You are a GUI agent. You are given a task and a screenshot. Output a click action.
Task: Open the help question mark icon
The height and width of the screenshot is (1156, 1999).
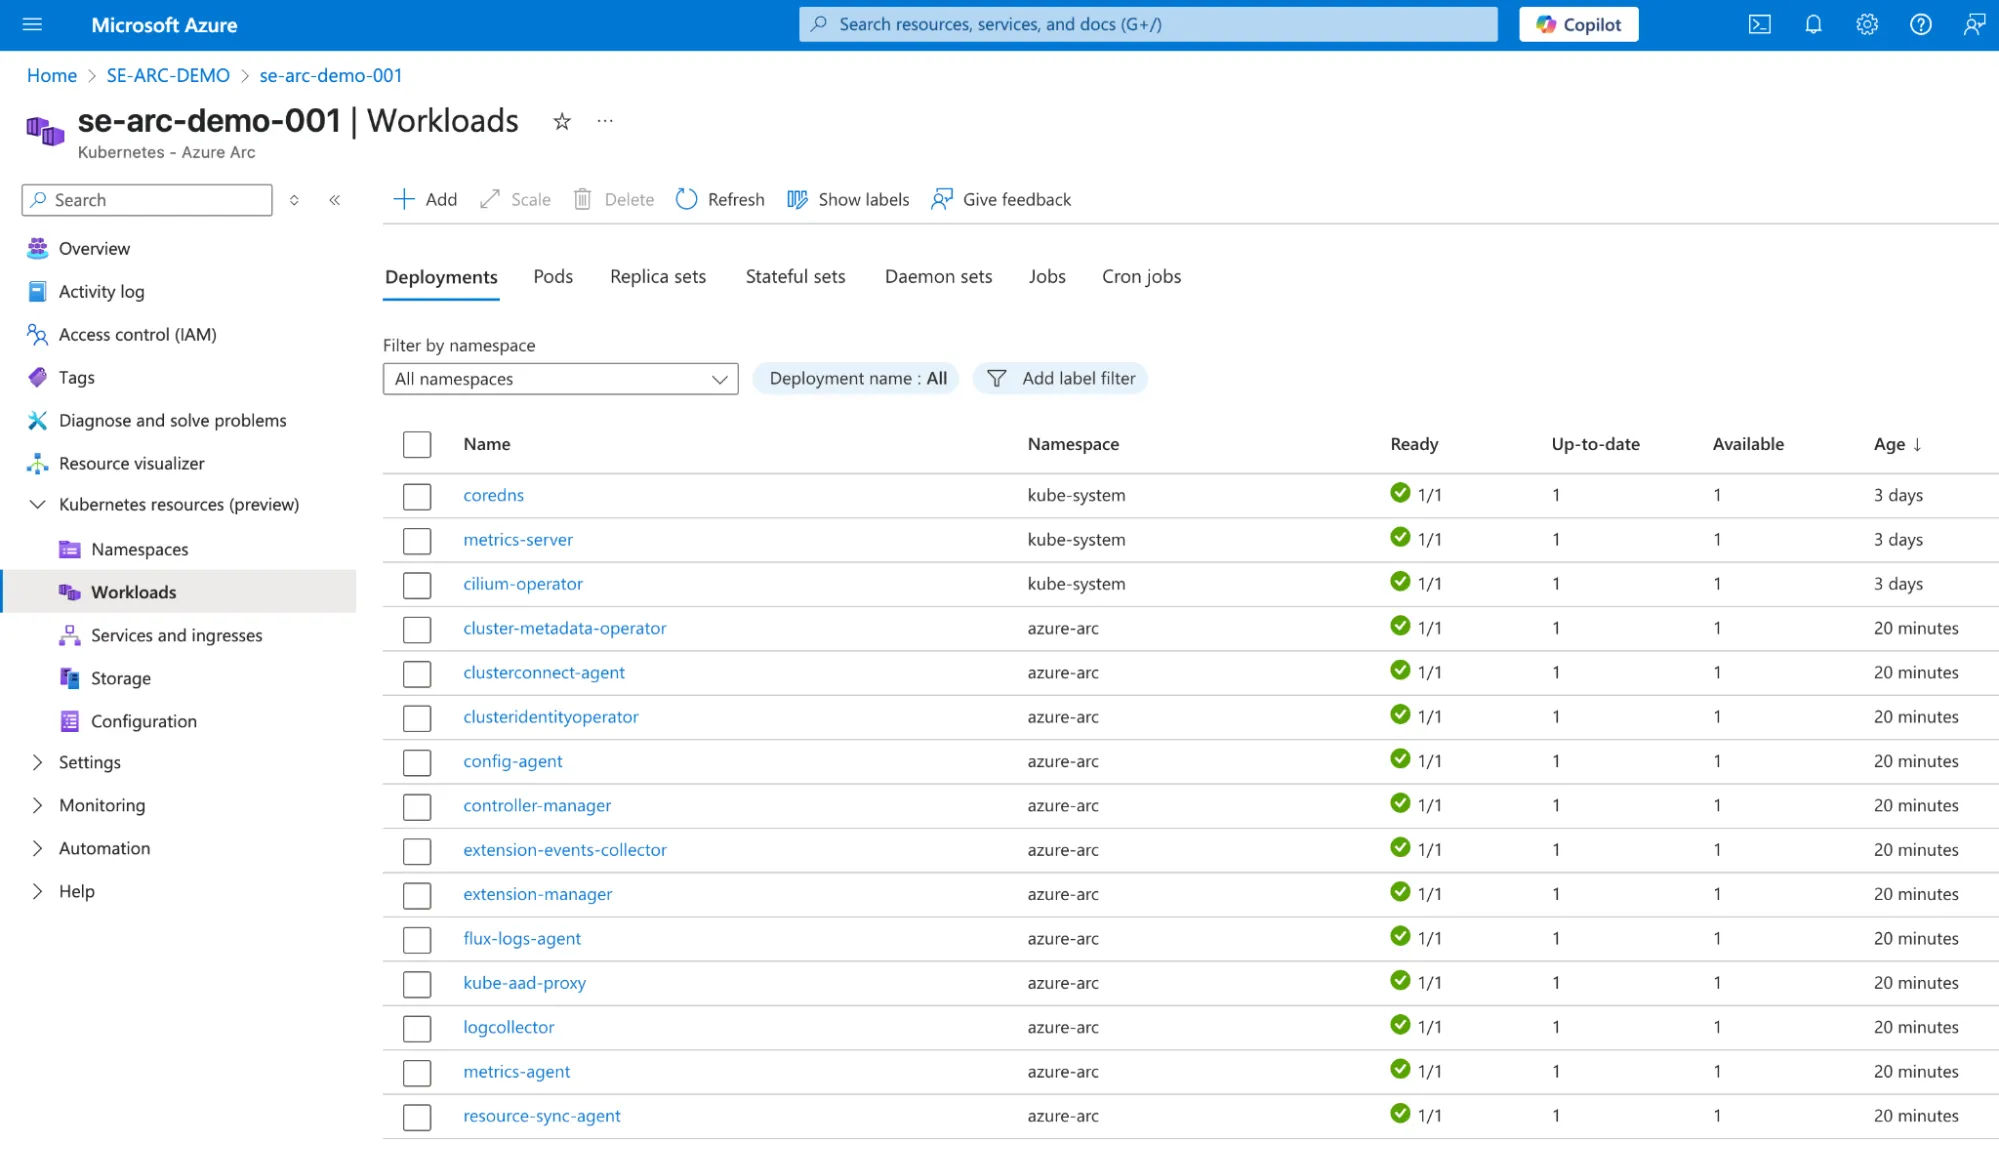pyautogui.click(x=1920, y=24)
